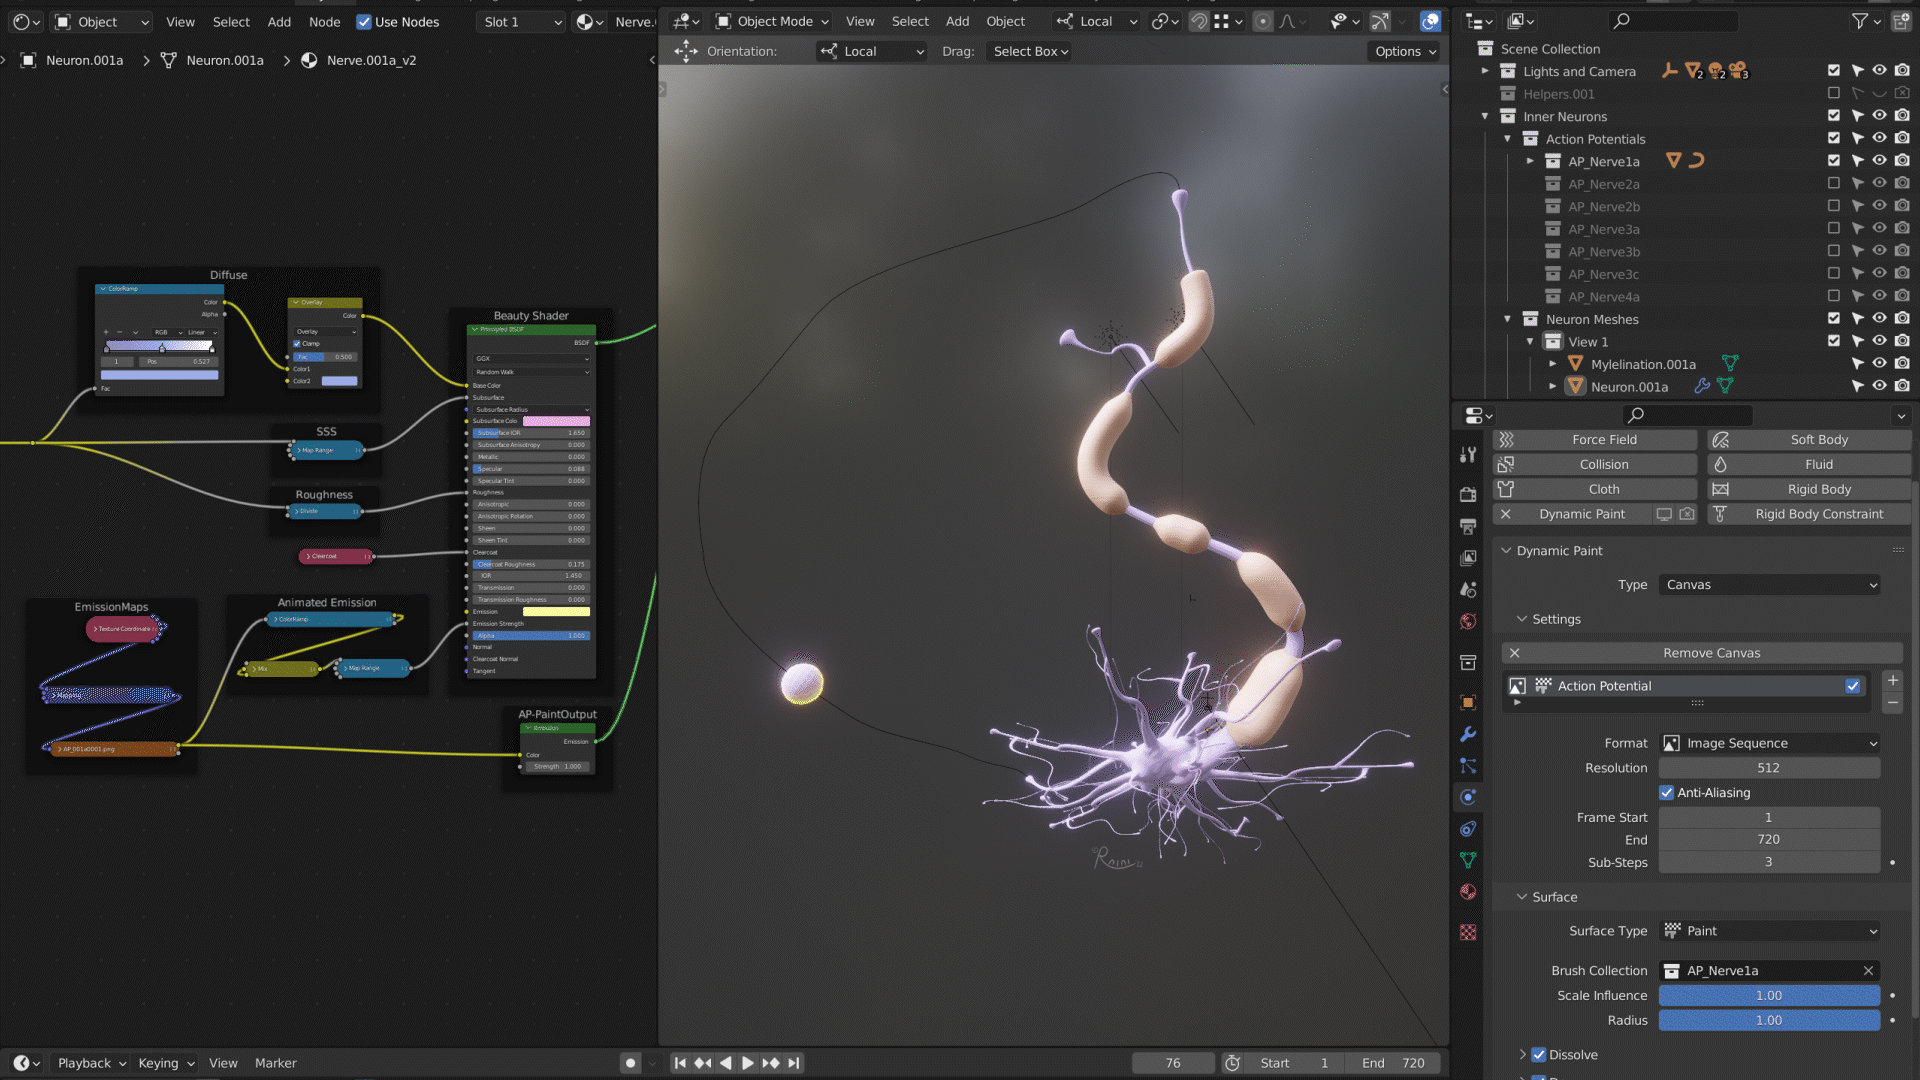
Task: Click new collection icon in Outliner header
Action: [x=1901, y=21]
